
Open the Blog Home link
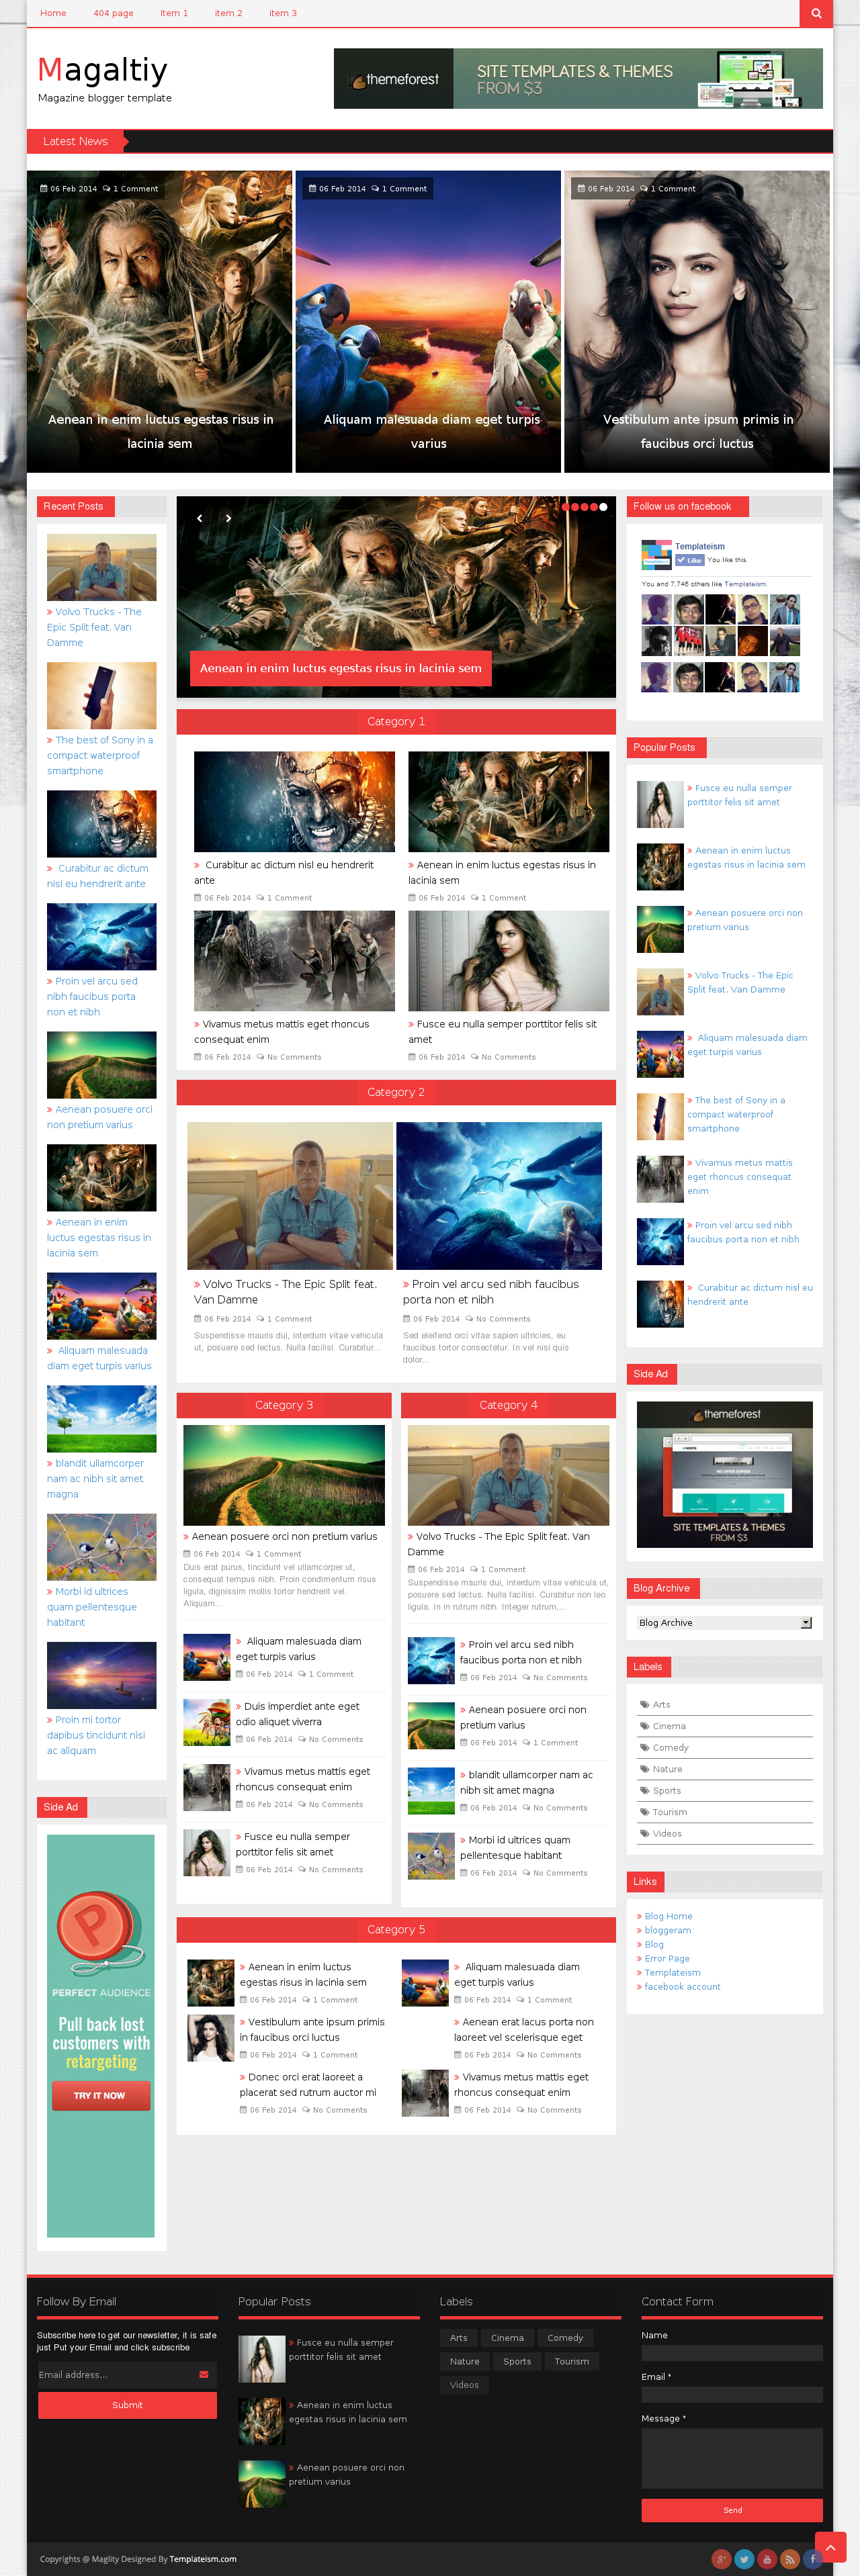click(x=668, y=1916)
